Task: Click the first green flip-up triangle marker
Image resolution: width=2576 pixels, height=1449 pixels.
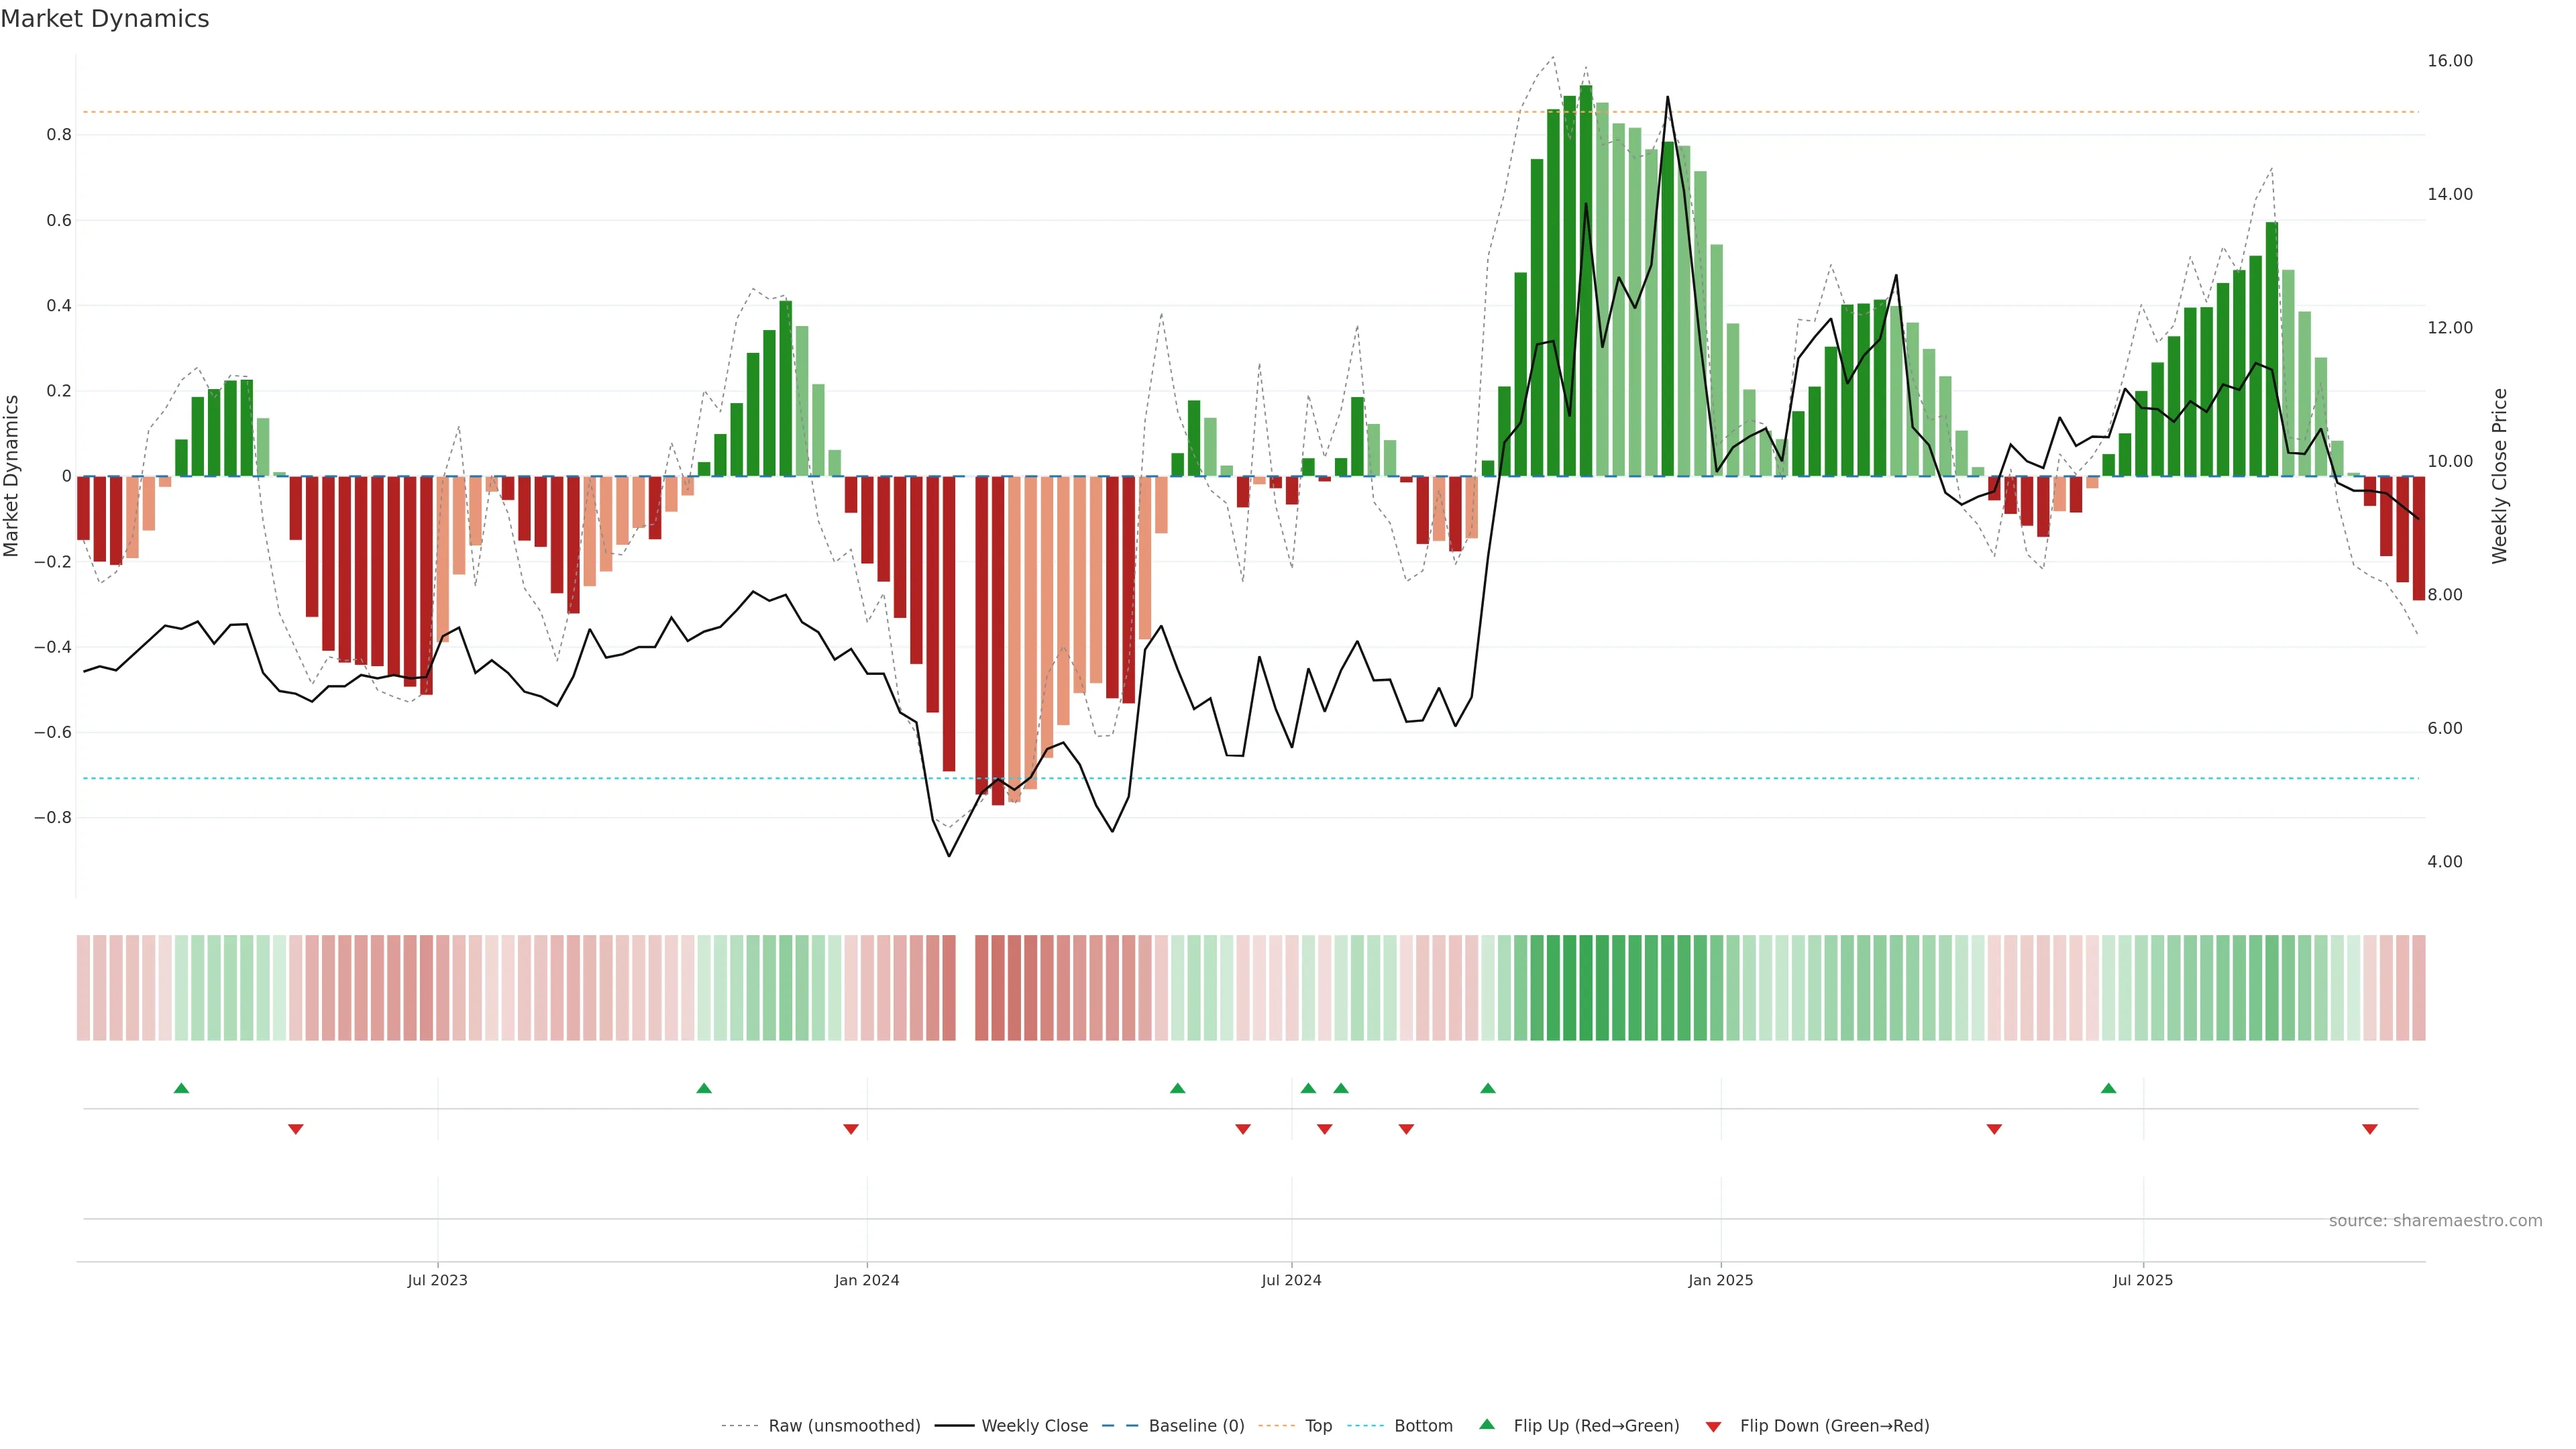Action: tap(181, 1088)
